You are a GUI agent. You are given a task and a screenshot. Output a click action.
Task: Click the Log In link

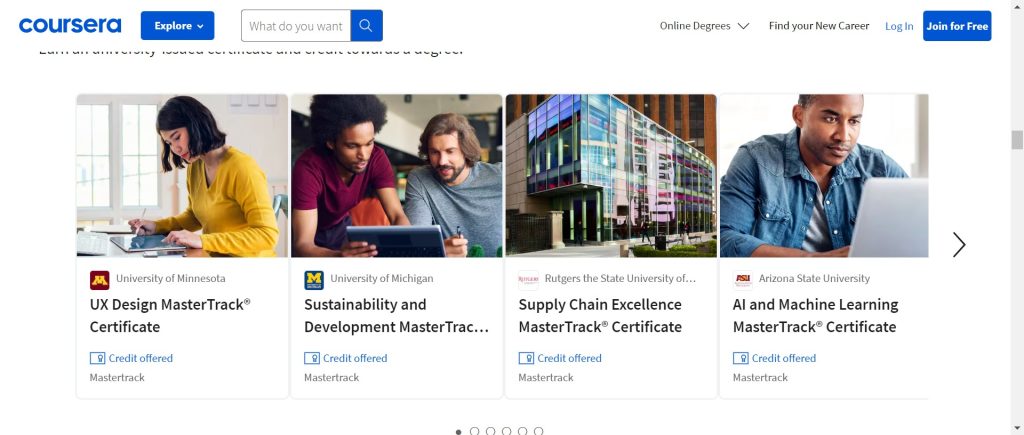coord(899,26)
